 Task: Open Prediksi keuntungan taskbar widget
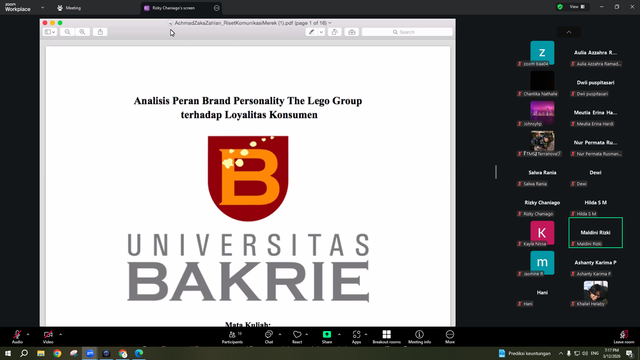coord(525,353)
